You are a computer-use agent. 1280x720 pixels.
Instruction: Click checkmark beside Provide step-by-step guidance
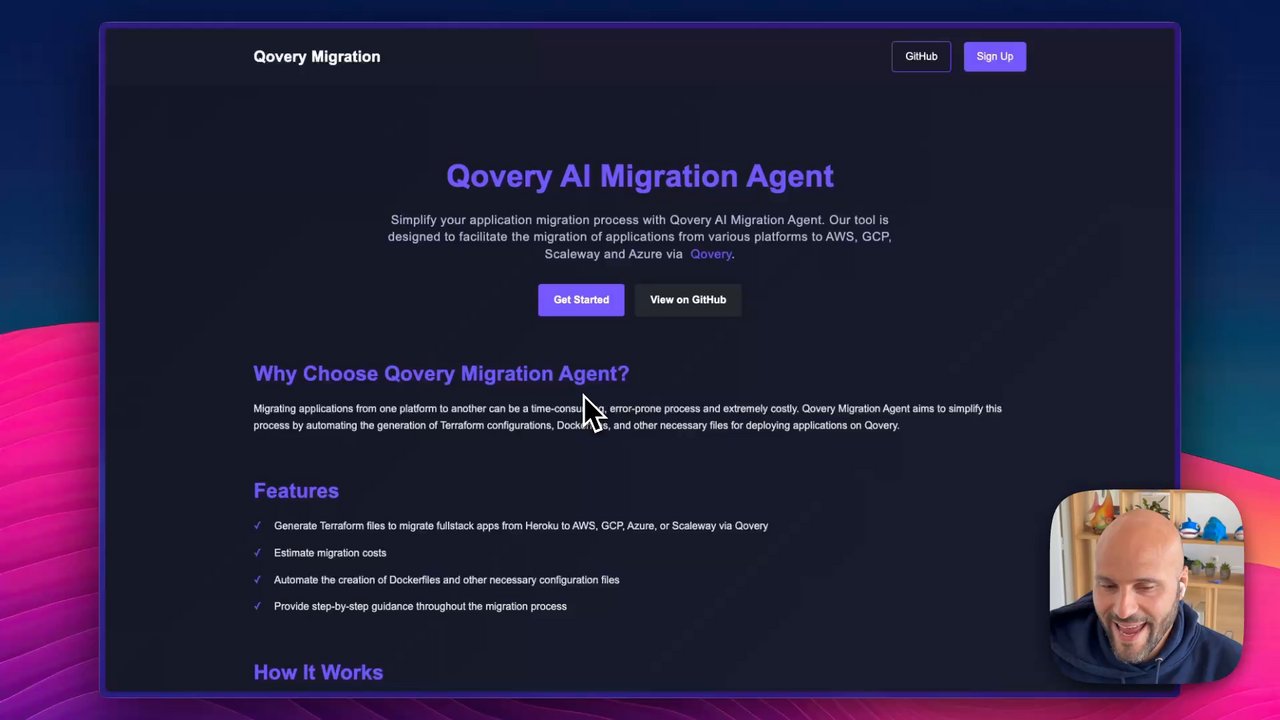coord(257,607)
